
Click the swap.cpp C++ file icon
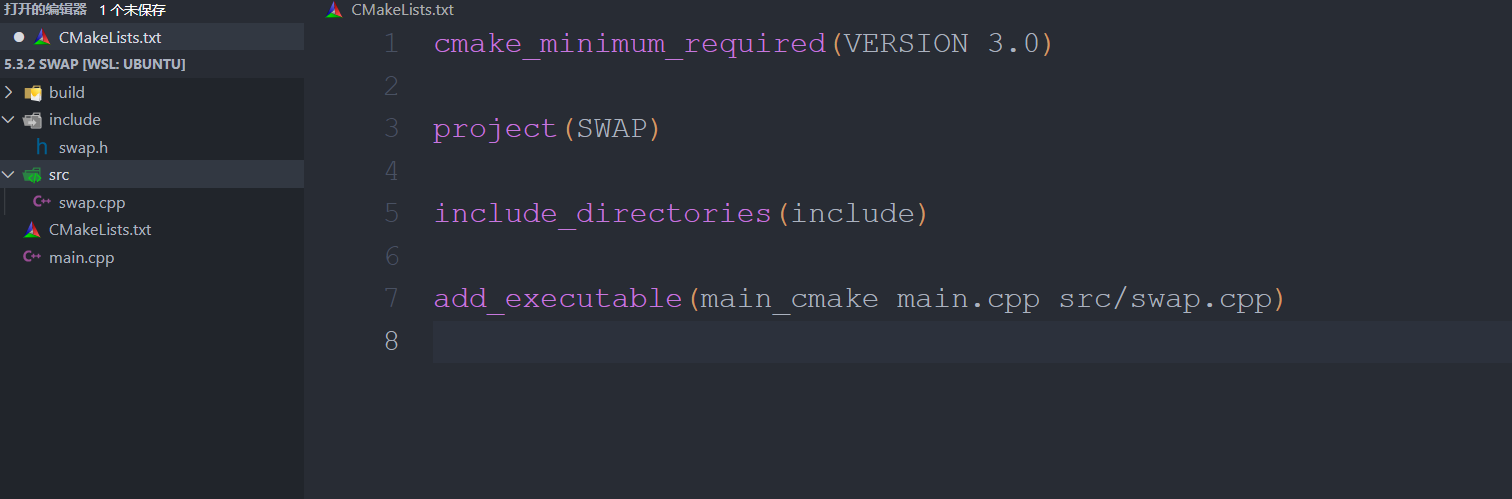[42, 202]
